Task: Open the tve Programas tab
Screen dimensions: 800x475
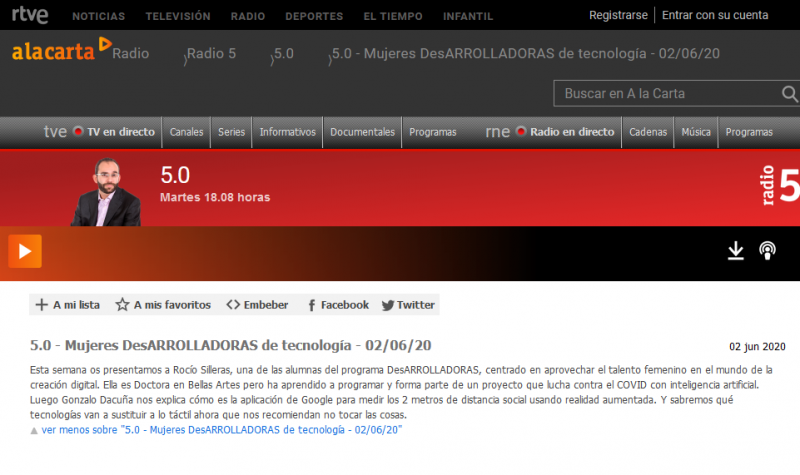Action: 433,132
